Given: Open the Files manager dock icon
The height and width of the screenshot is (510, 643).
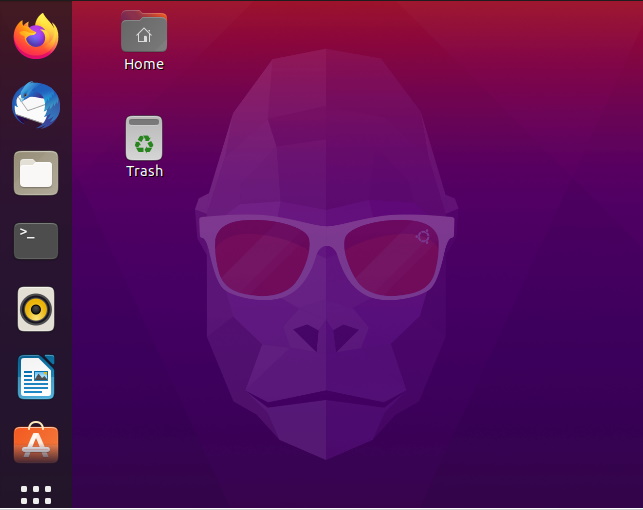Looking at the screenshot, I should pyautogui.click(x=36, y=173).
